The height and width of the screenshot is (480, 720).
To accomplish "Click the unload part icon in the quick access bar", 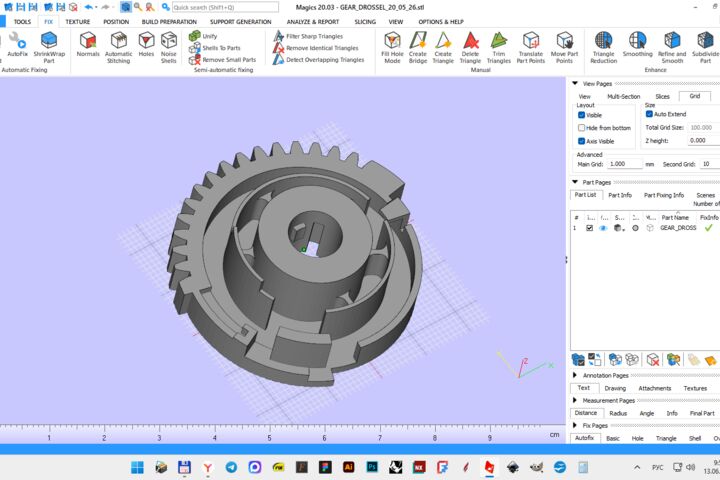I will coord(73,7).
